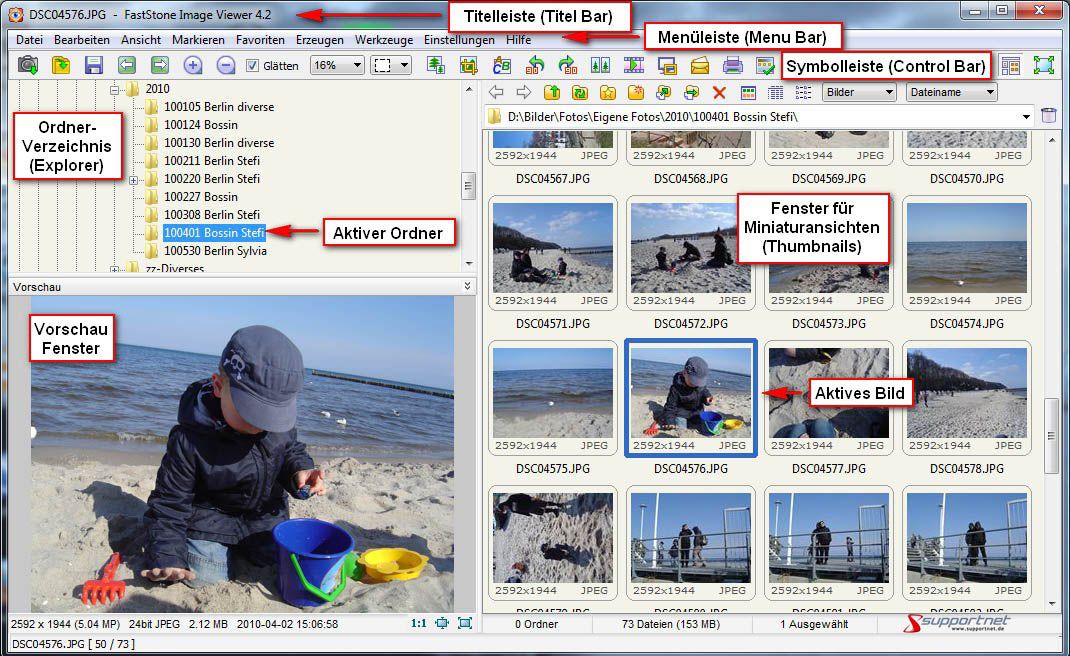Start slideshow with the filmstrip icon

coord(634,65)
